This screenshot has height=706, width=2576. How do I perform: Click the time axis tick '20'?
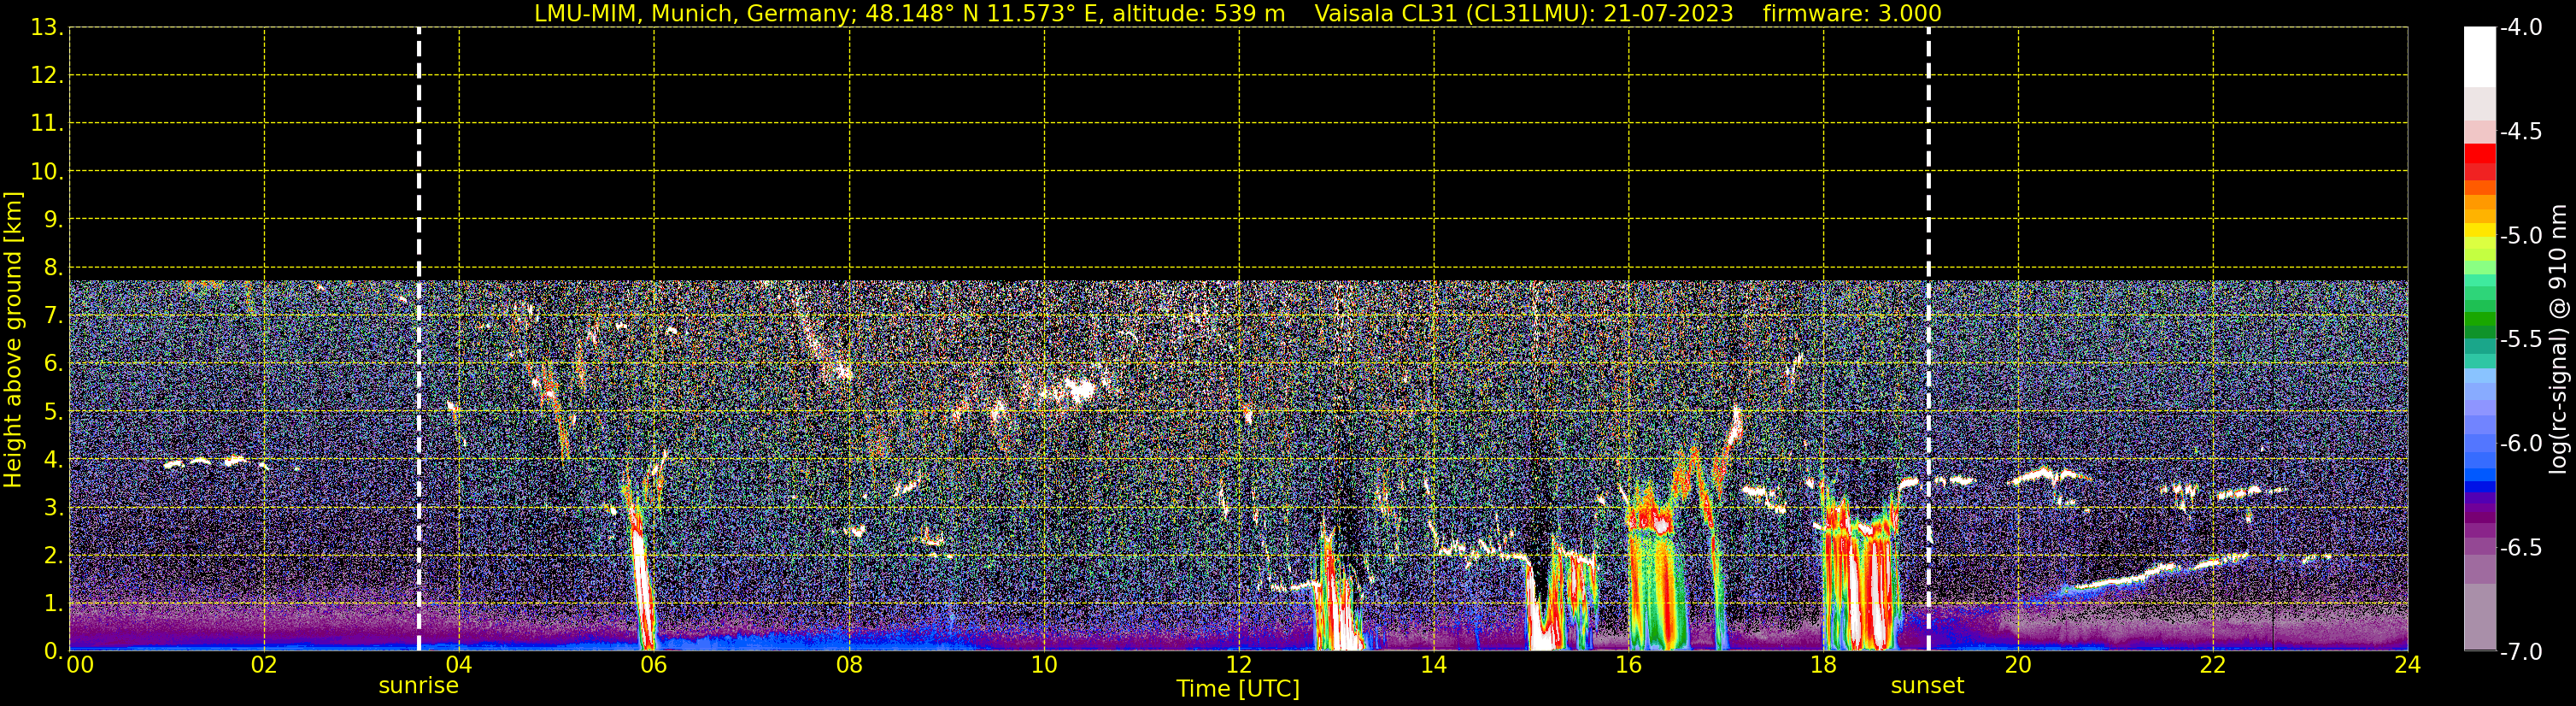pos(2018,665)
